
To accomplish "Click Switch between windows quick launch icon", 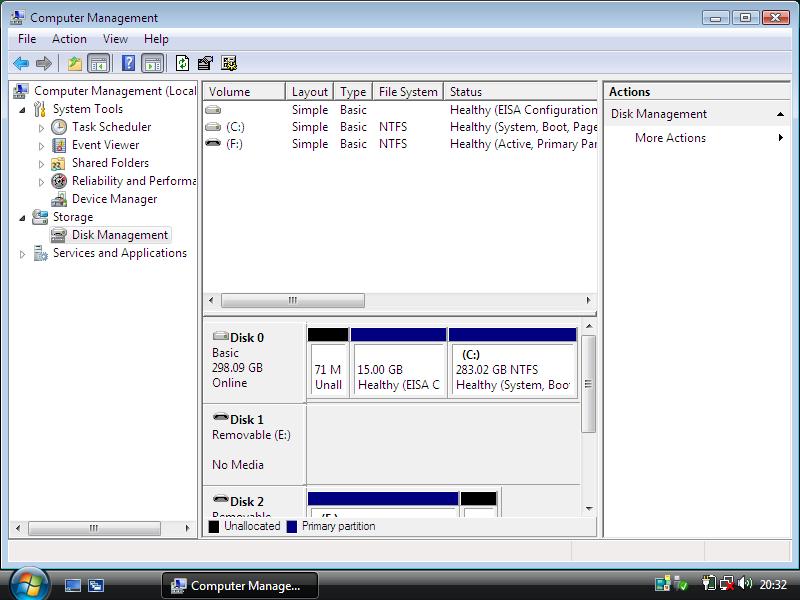I will coord(96,586).
